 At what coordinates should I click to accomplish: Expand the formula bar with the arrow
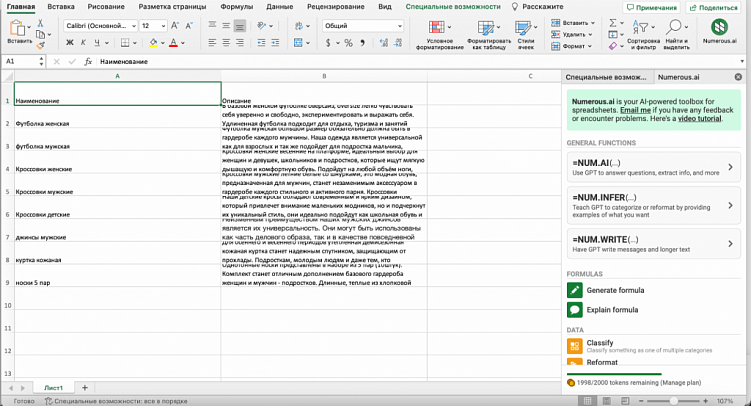pos(742,61)
